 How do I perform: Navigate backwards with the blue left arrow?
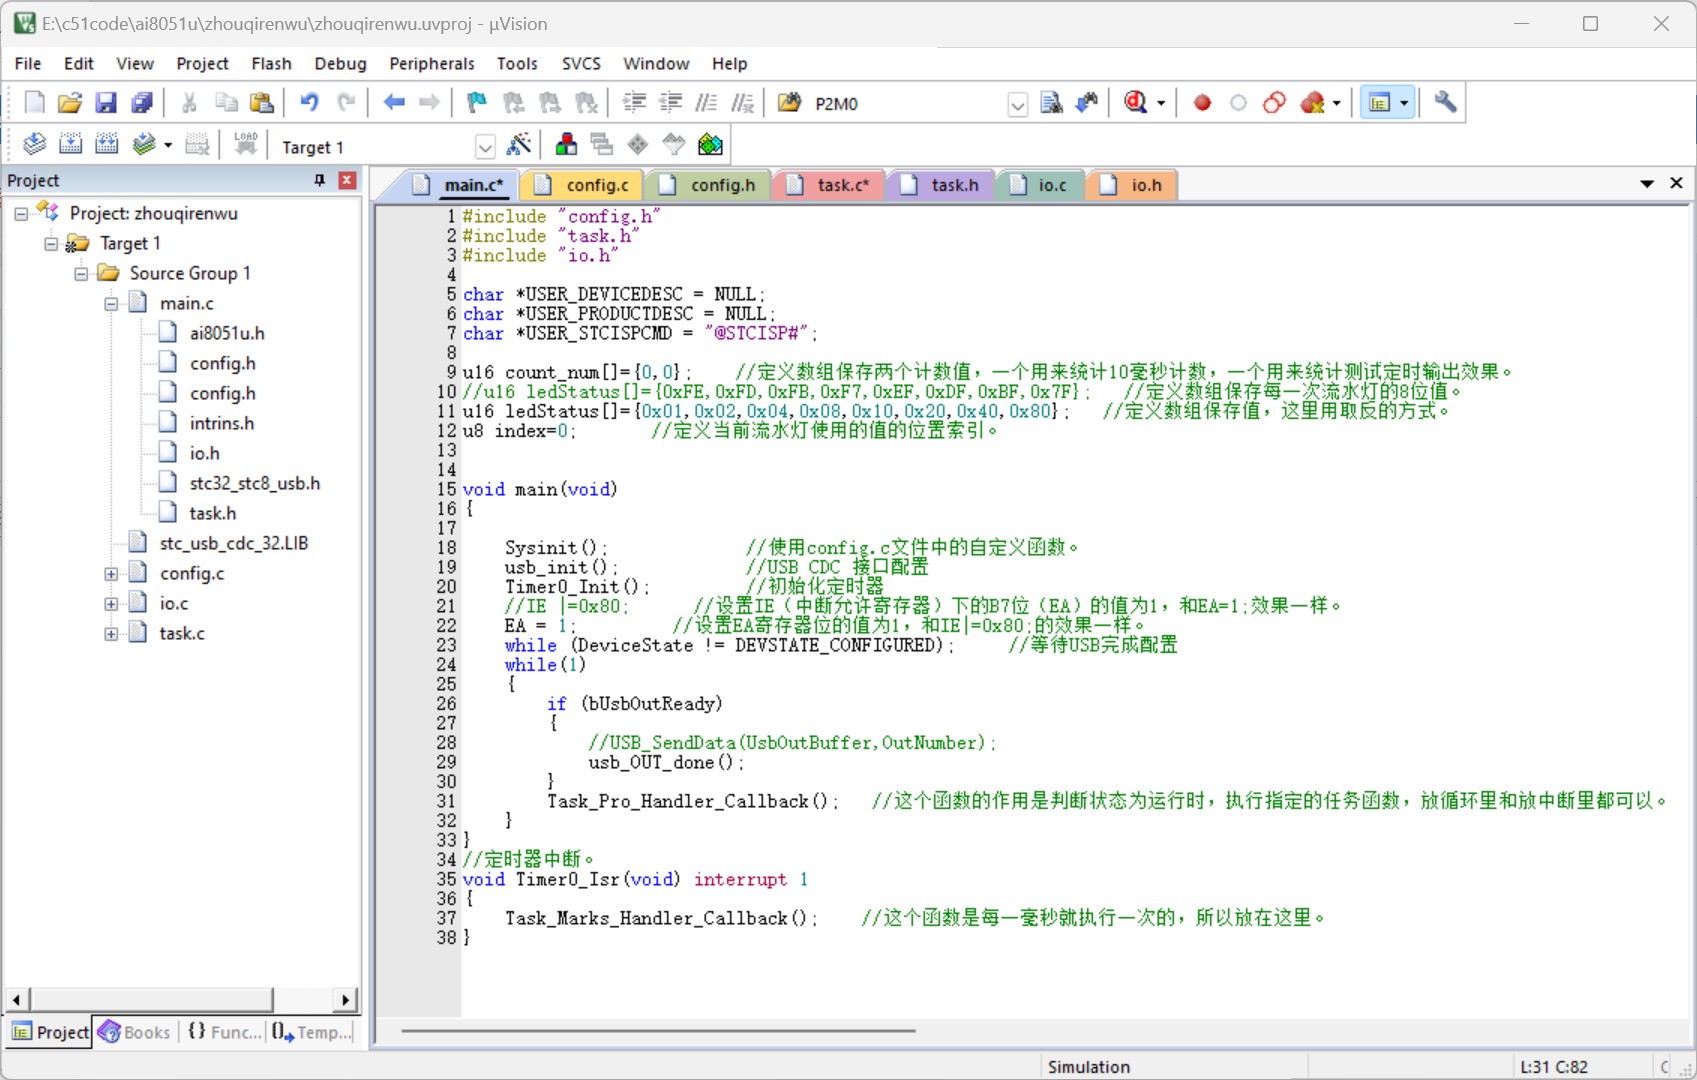tap(394, 103)
